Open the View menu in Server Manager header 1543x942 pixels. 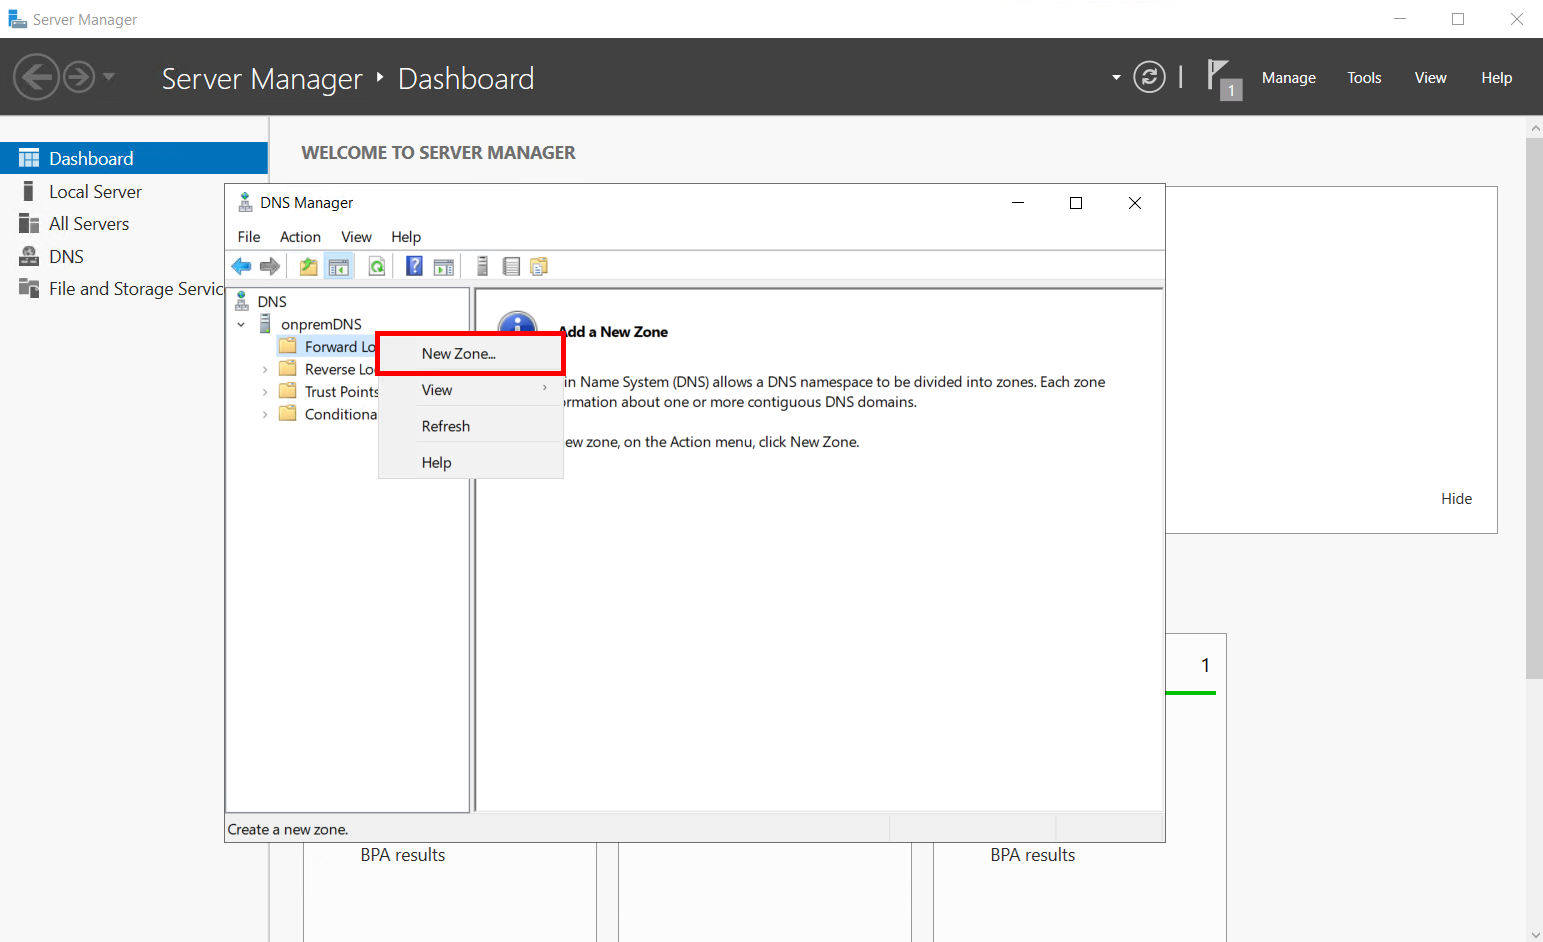pyautogui.click(x=1430, y=77)
